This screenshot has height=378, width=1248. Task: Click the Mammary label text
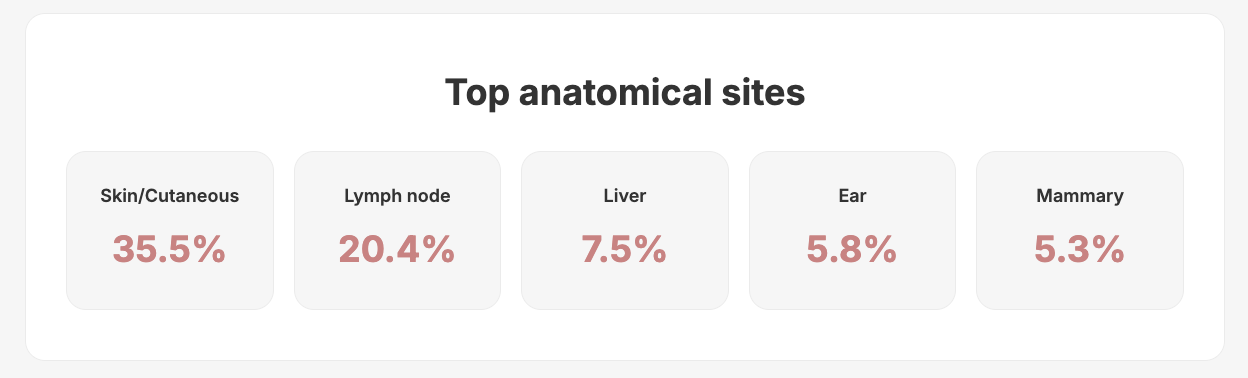pyautogui.click(x=1080, y=196)
